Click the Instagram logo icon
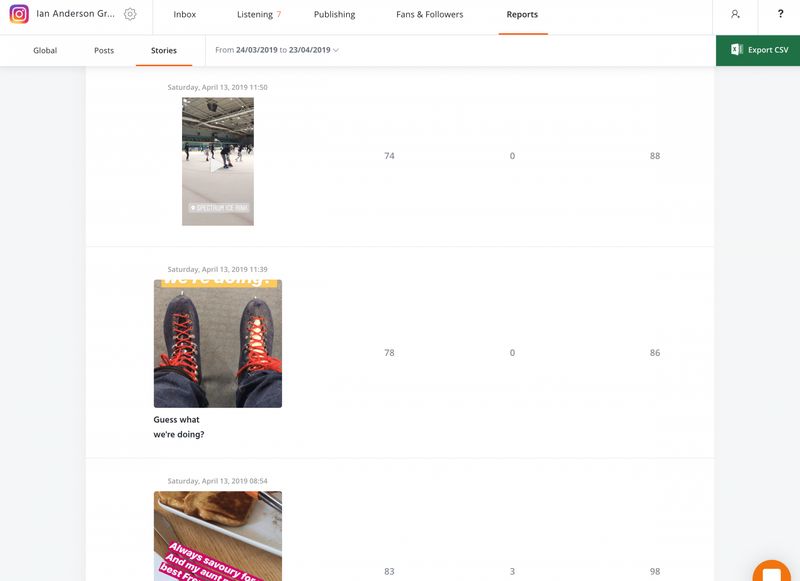The width and height of the screenshot is (800, 581). click(x=19, y=14)
